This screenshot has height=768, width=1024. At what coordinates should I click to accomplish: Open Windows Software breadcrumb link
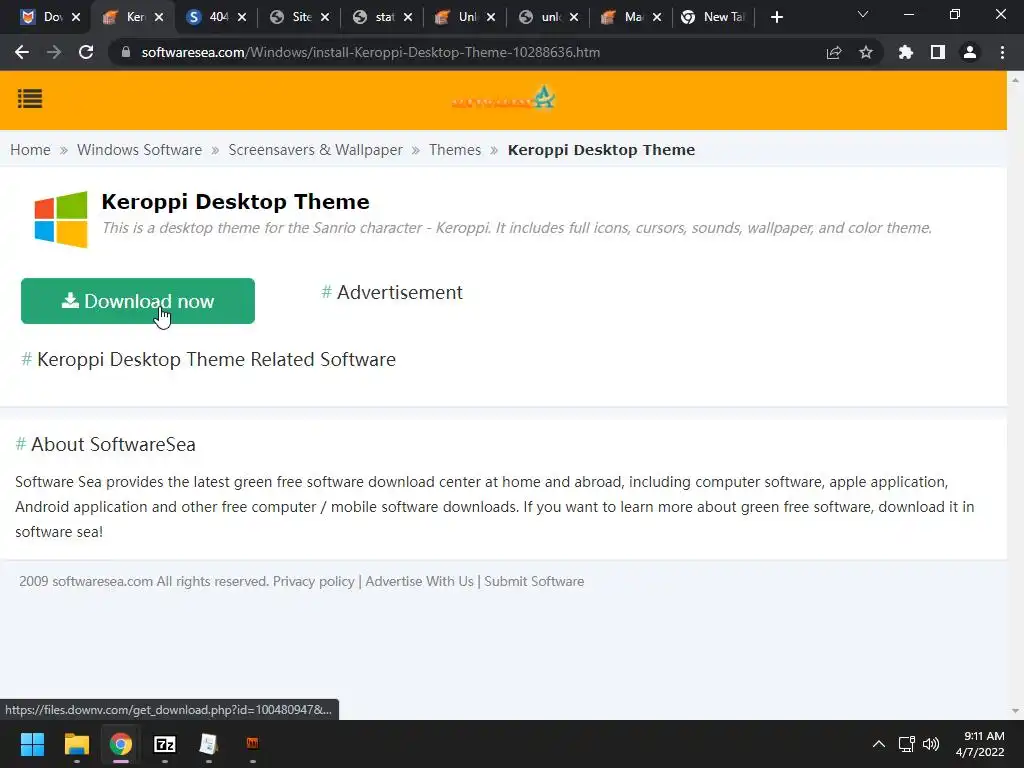[139, 150]
